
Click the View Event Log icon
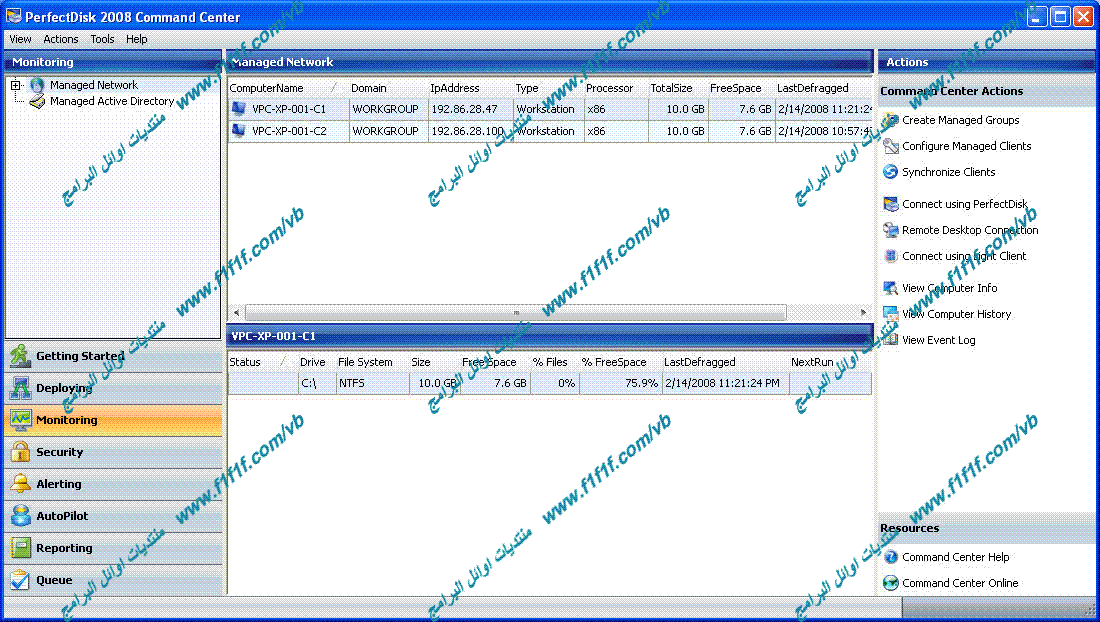point(890,340)
